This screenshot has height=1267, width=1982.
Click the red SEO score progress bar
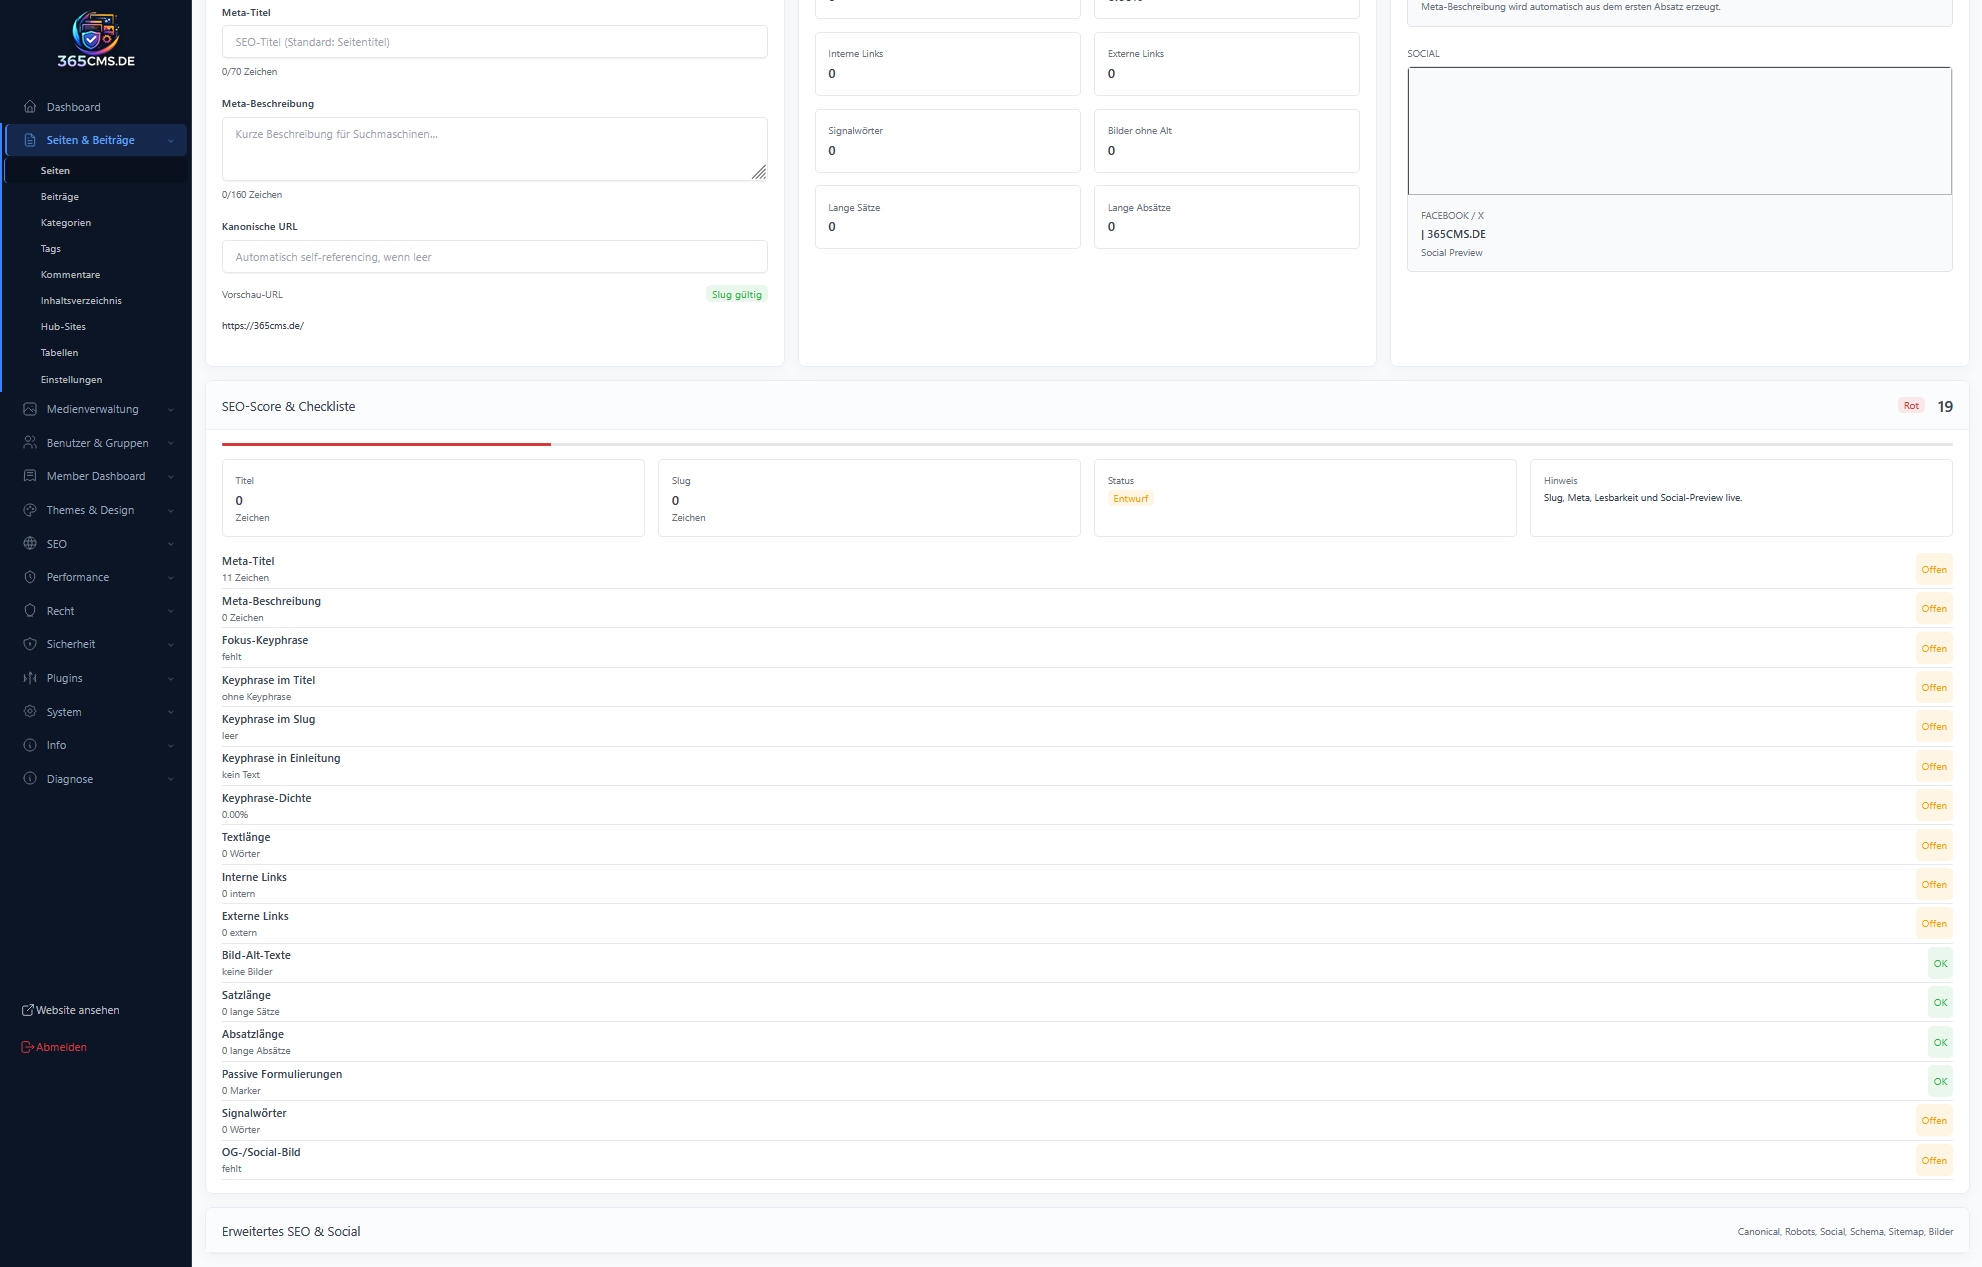[x=386, y=444]
